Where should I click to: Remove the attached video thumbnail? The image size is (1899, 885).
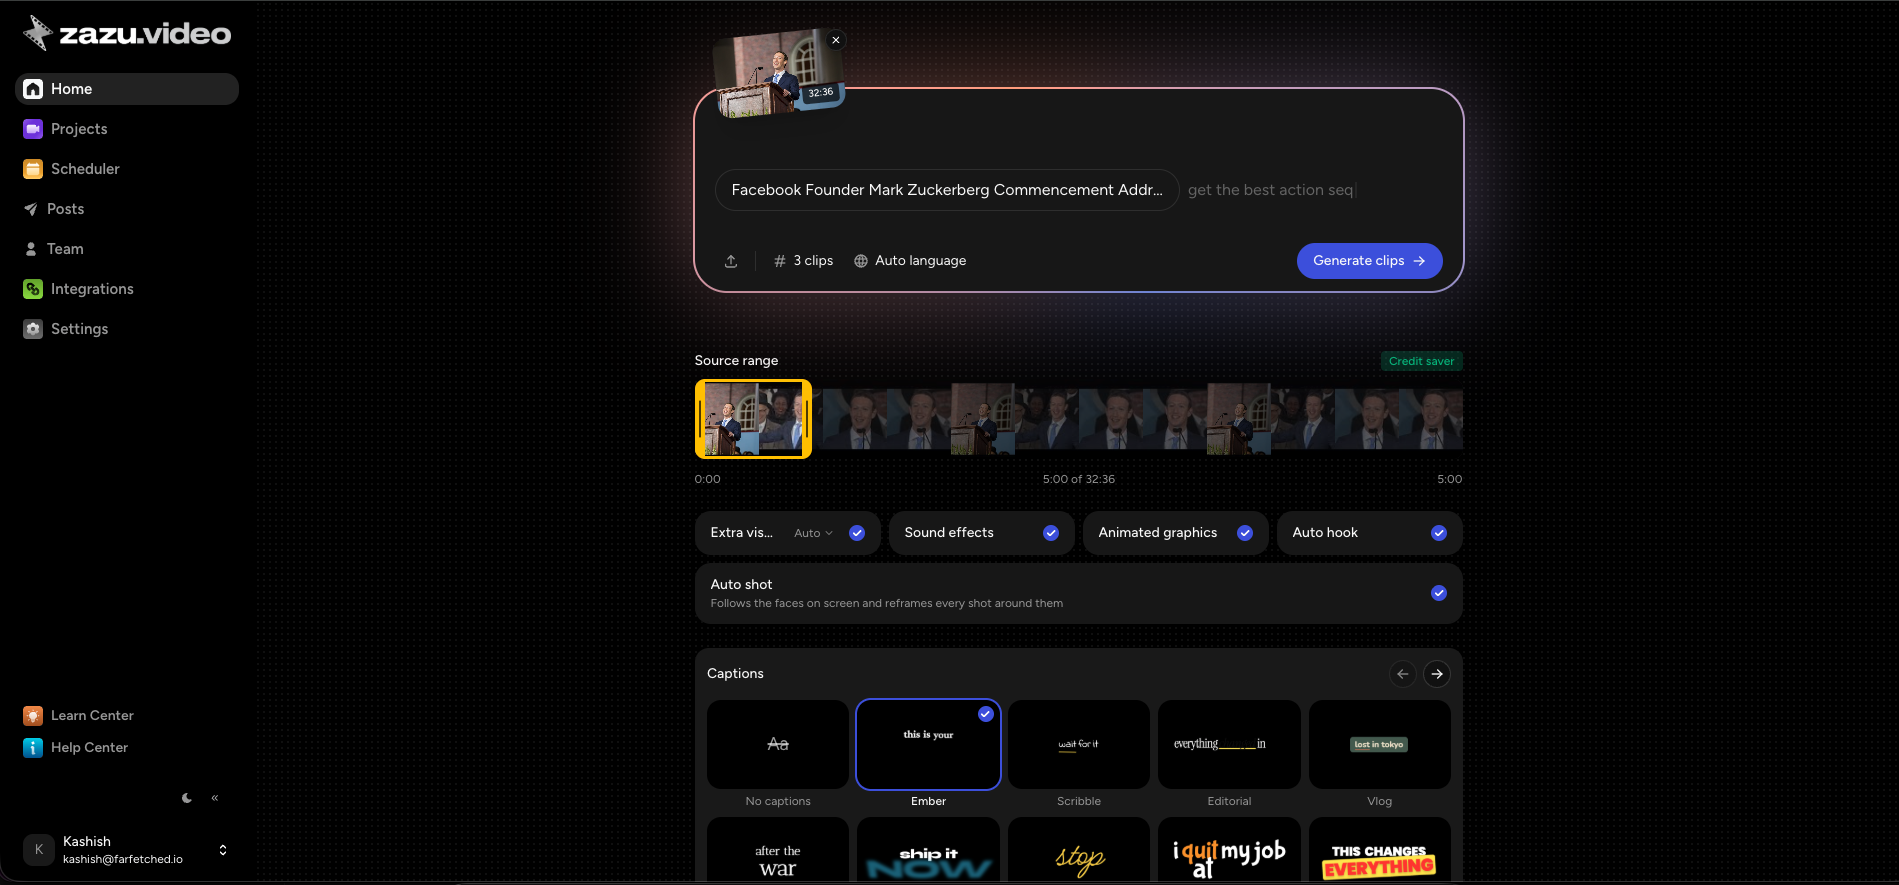click(x=836, y=40)
